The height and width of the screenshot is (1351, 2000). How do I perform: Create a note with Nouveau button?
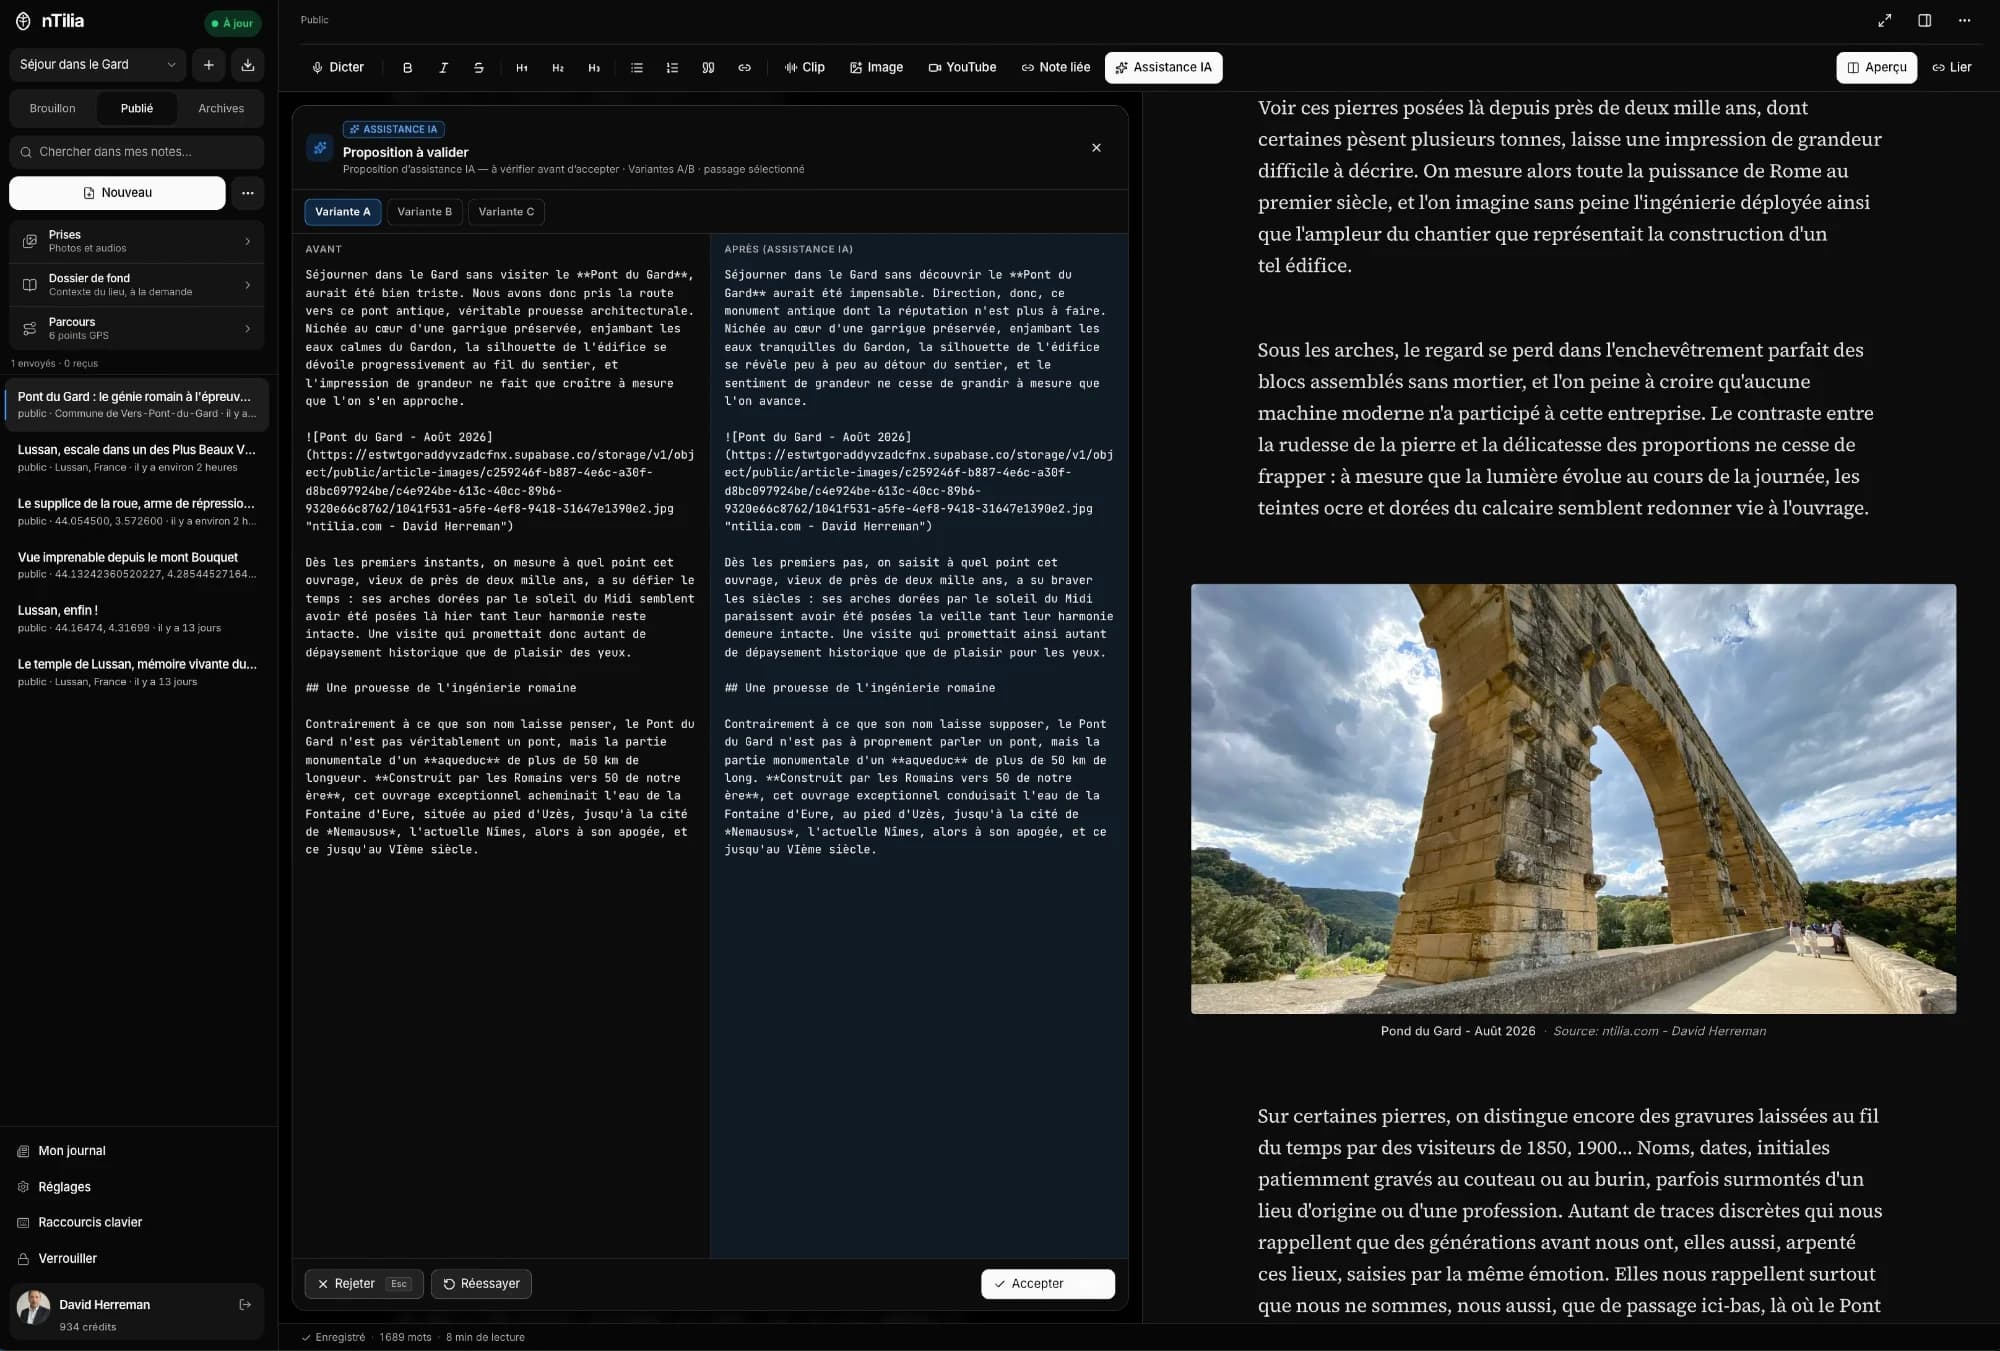coord(117,193)
